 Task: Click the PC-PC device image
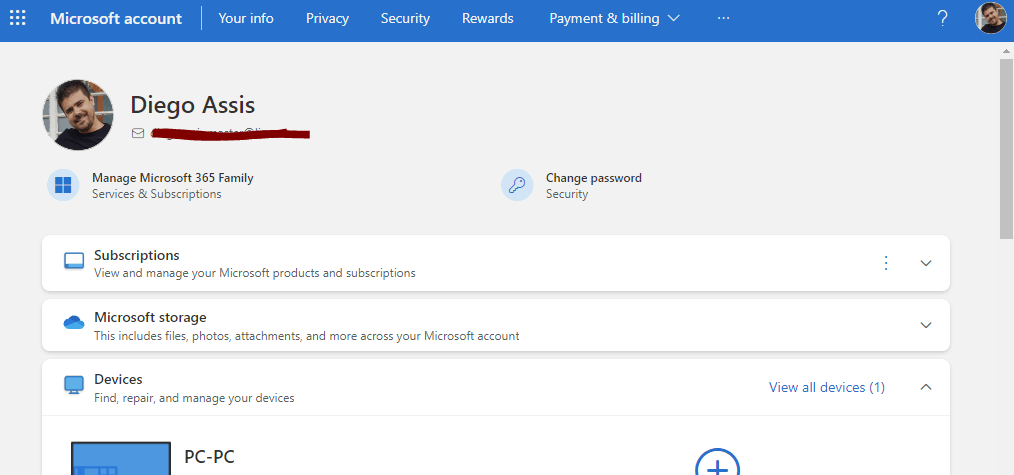121,458
